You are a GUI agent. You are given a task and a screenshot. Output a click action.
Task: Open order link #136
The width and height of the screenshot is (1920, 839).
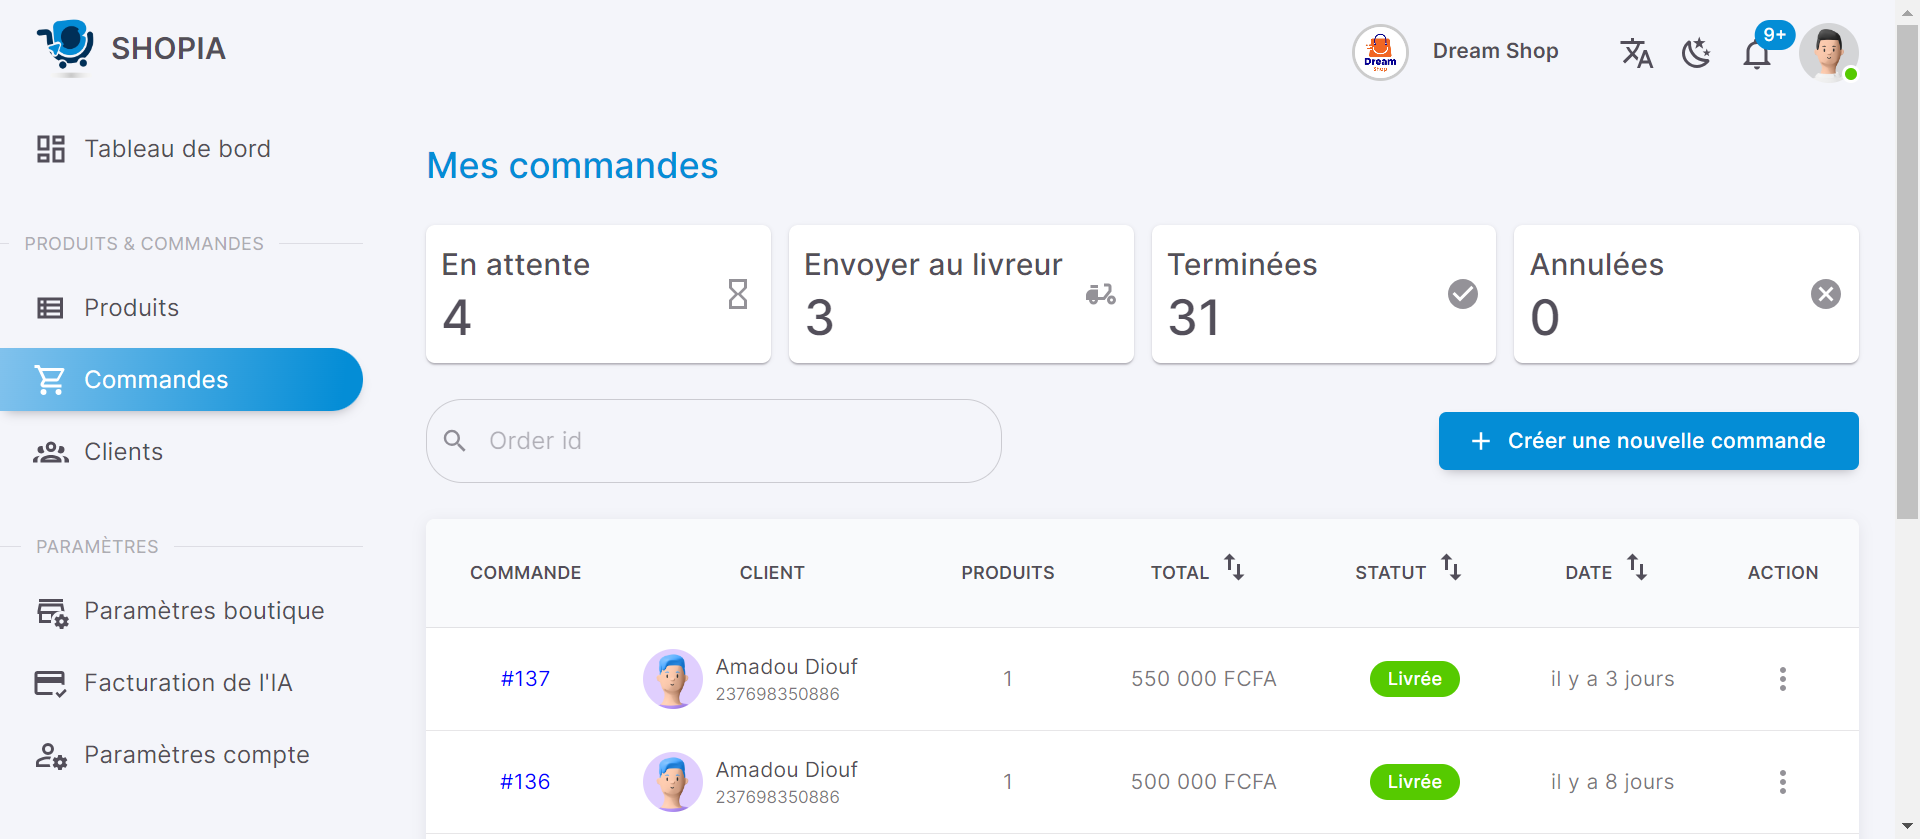tap(525, 782)
